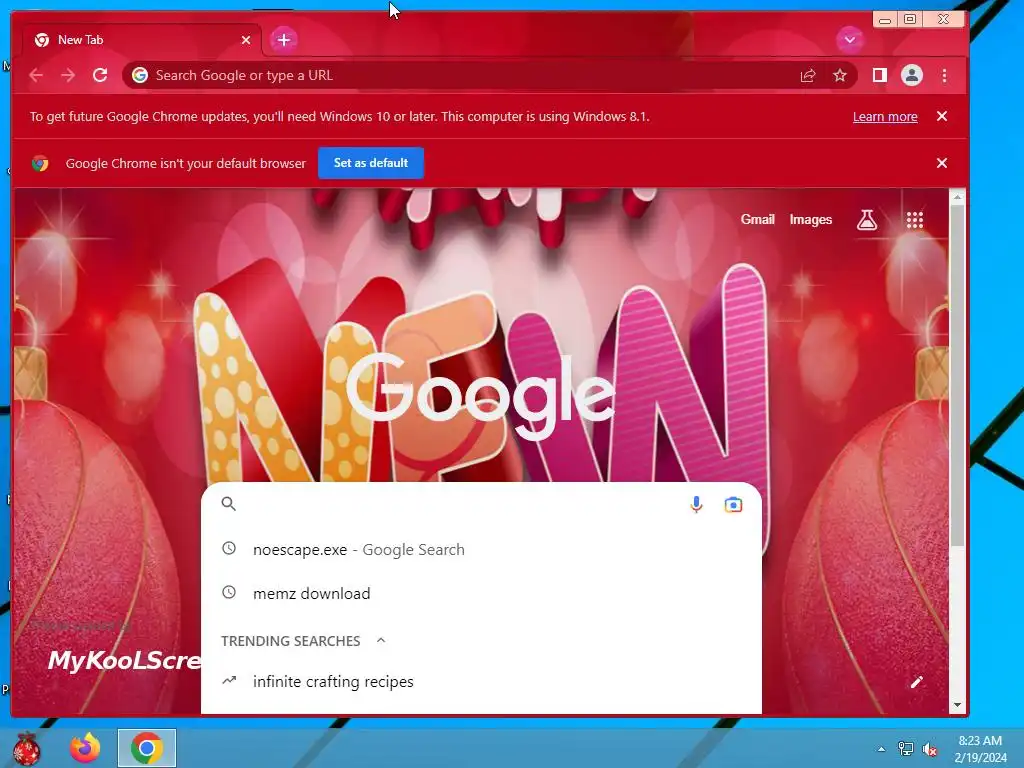
Task: Open the Chrome side panel
Action: (x=880, y=76)
